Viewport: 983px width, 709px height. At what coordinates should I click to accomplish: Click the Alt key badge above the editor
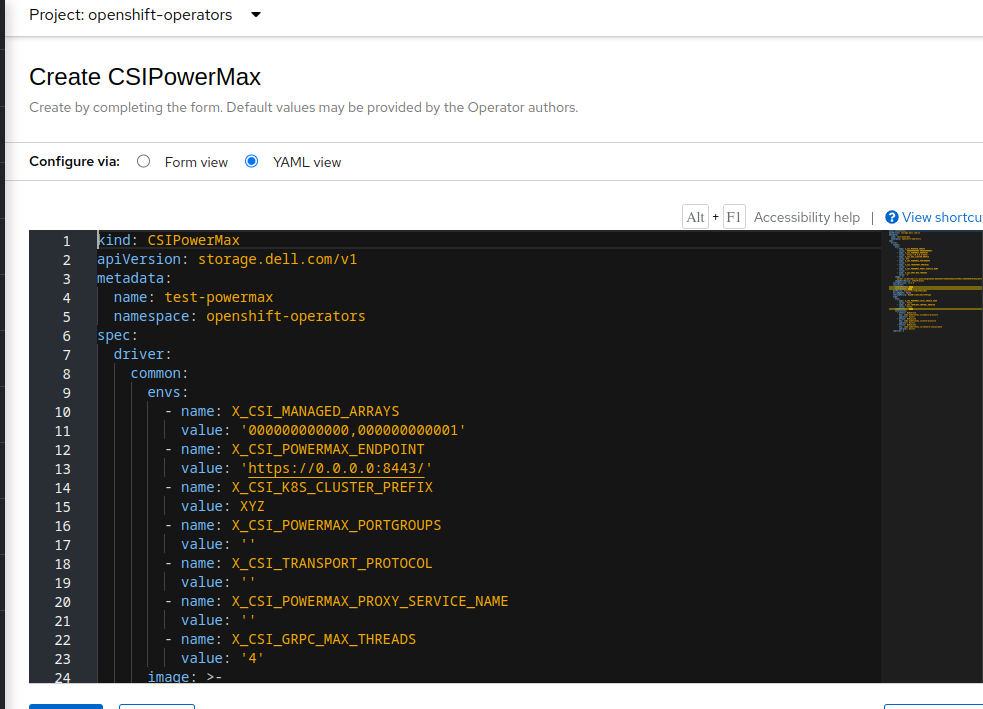(x=695, y=216)
